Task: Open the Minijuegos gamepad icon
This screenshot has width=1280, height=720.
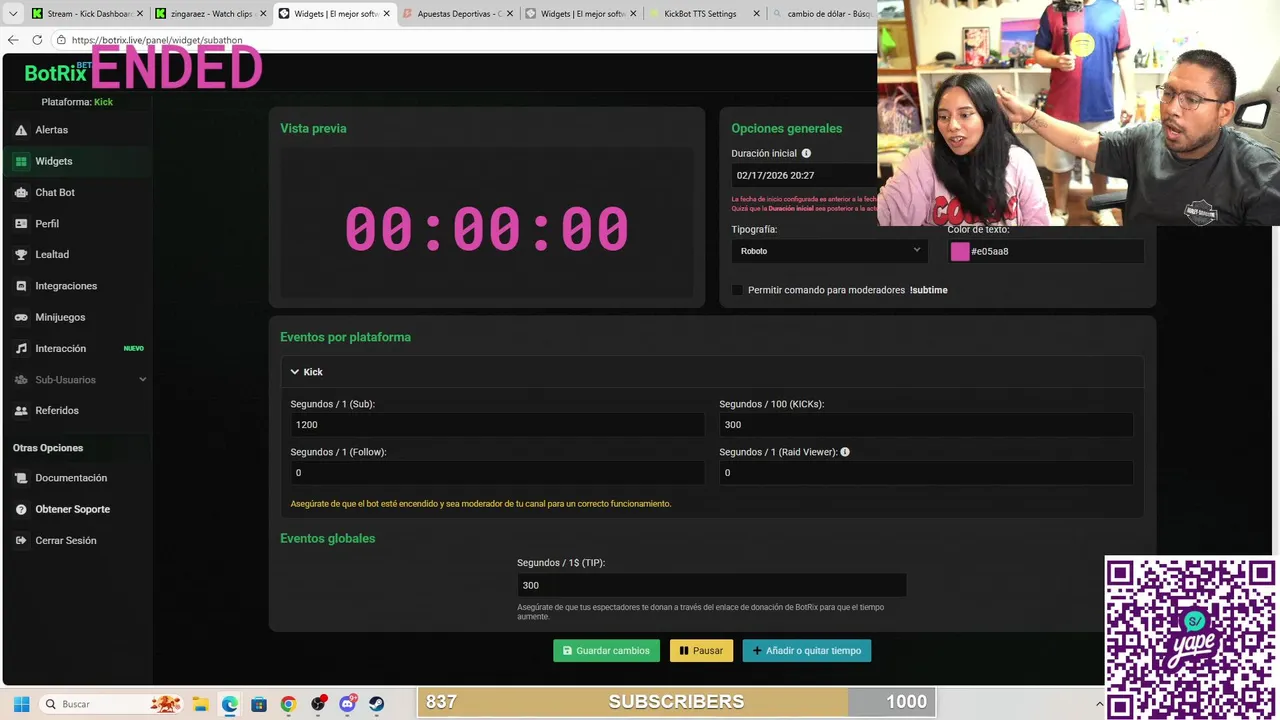Action: pyautogui.click(x=21, y=317)
